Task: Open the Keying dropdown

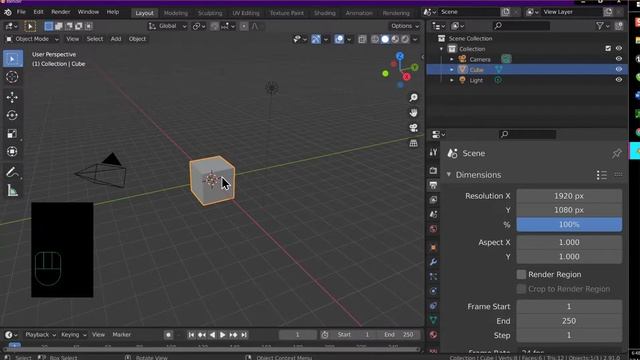Action: coord(73,335)
